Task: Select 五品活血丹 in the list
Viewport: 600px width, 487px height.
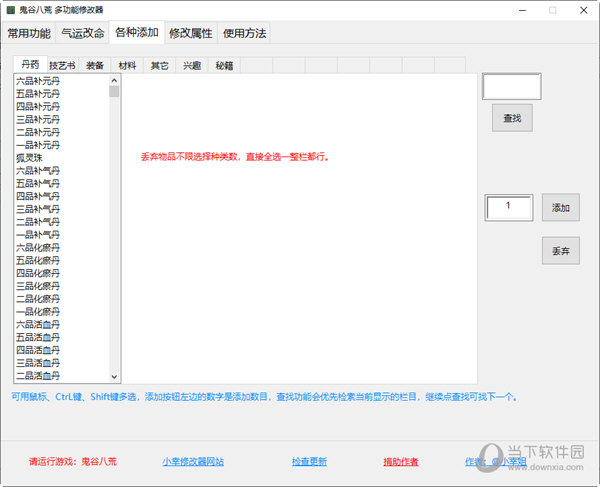Action: point(38,337)
